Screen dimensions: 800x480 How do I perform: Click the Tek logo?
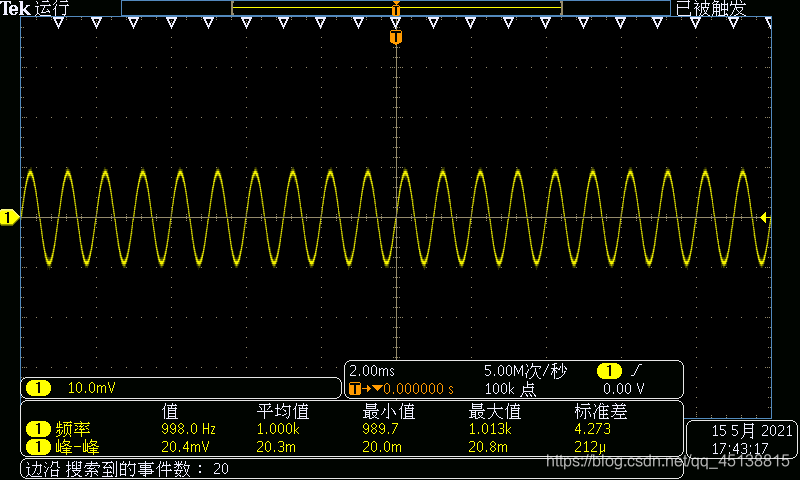pos(16,8)
